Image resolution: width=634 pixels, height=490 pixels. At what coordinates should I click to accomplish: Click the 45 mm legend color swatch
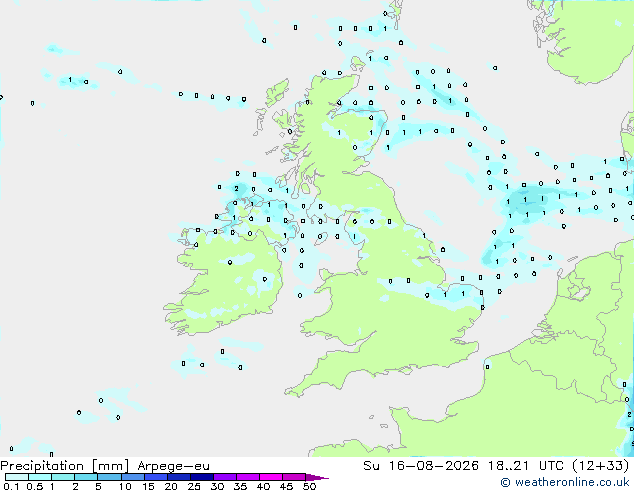[294, 477]
